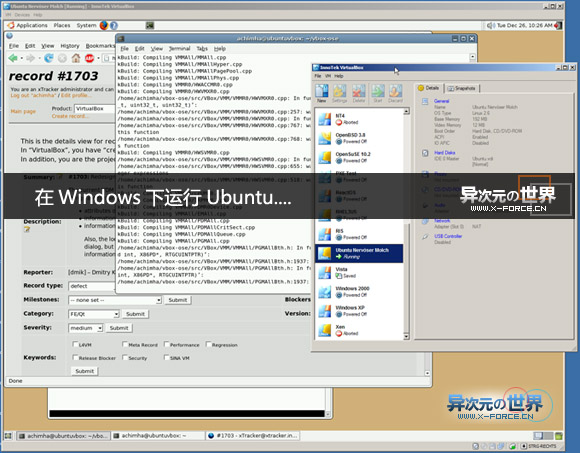Viewport: 580px width, 453px height.
Task: Click Log out achimha link
Action: [x=33, y=95]
